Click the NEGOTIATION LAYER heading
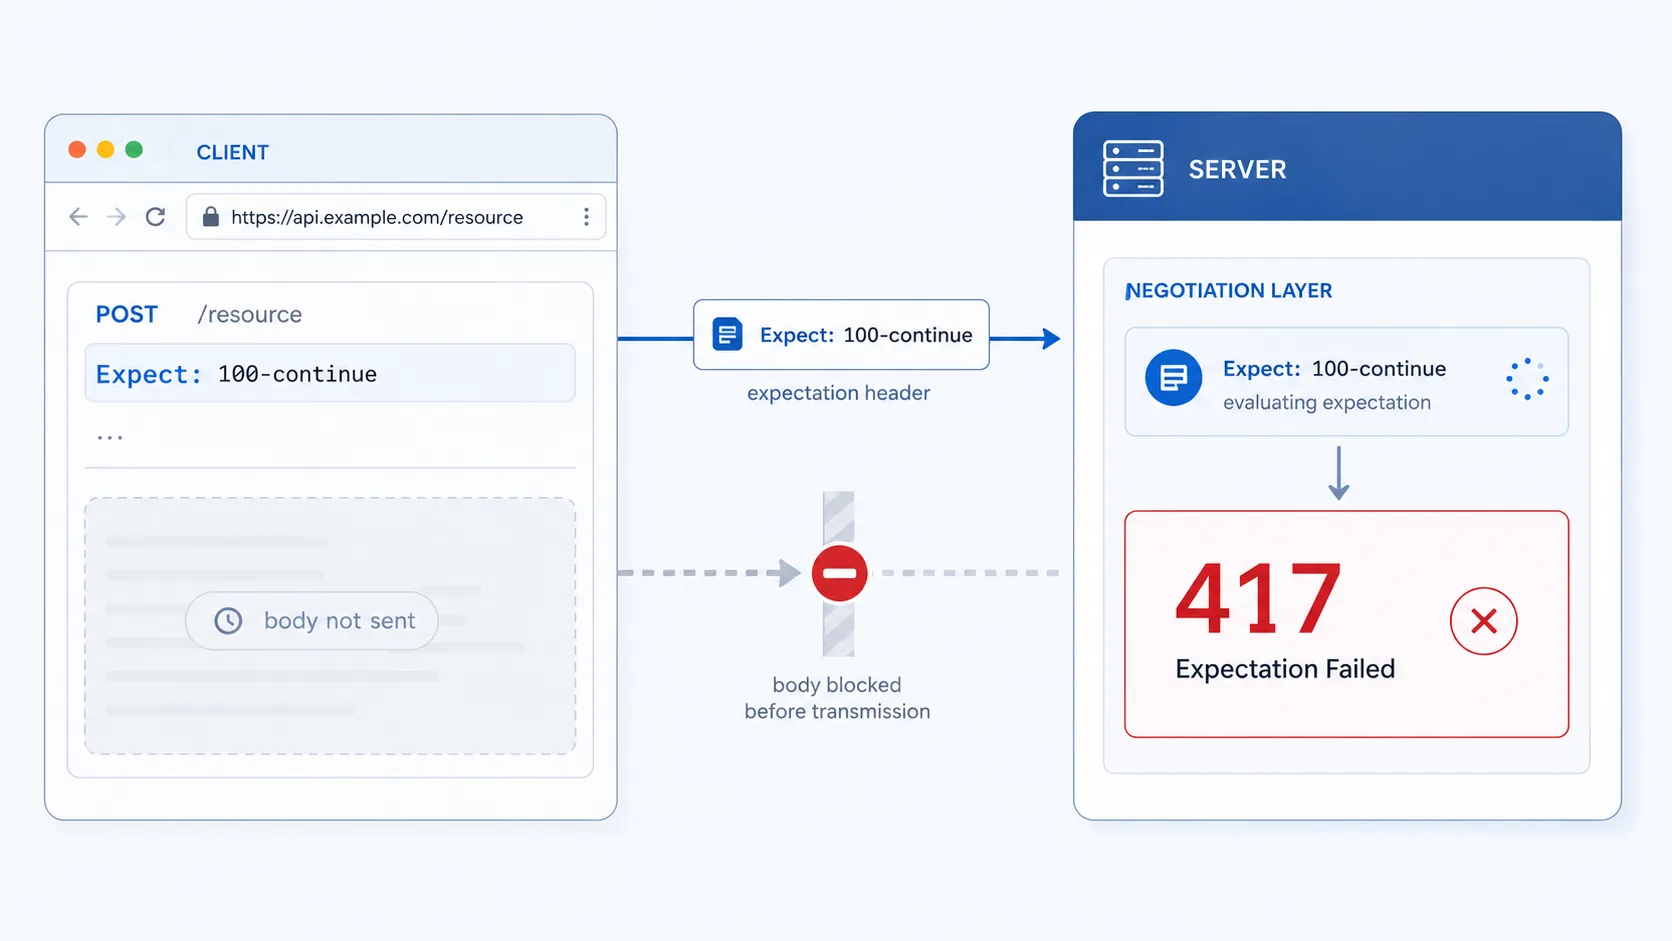The image size is (1672, 941). pyautogui.click(x=1229, y=291)
